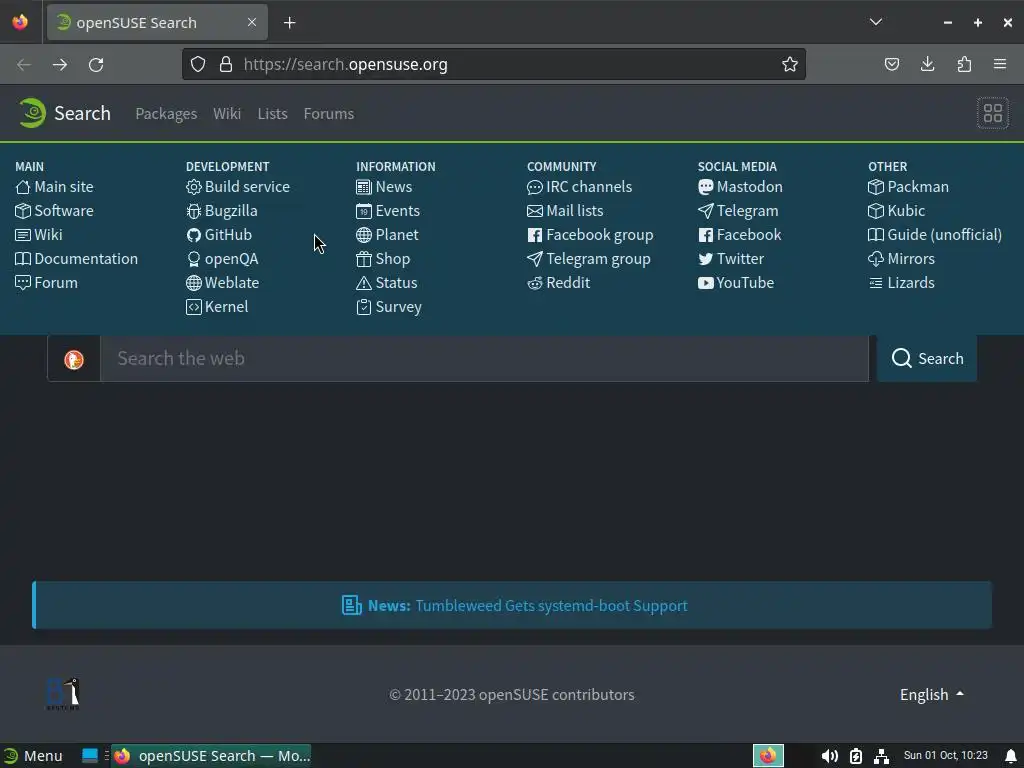Click the Search the web input field

point(485,359)
